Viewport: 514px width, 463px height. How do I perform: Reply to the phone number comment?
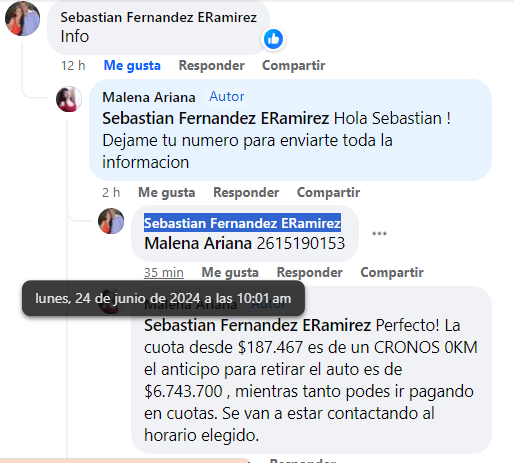pyautogui.click(x=310, y=272)
